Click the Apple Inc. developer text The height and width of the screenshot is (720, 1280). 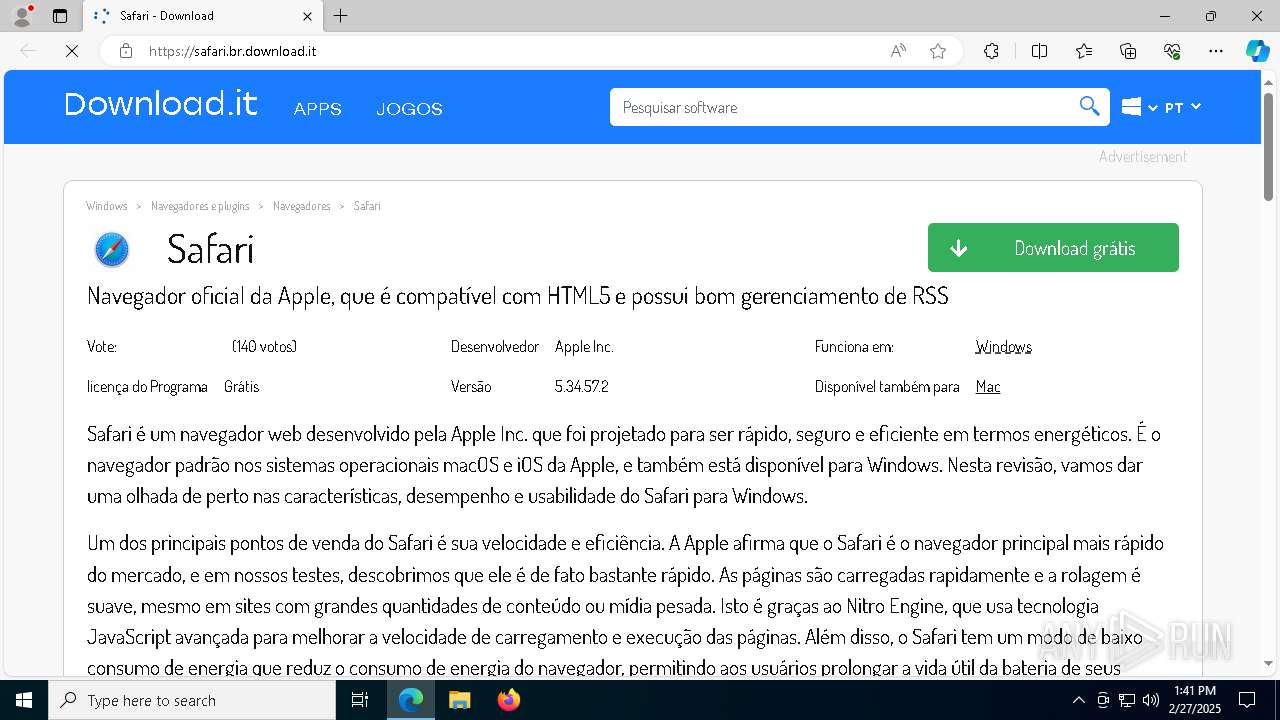(x=584, y=346)
